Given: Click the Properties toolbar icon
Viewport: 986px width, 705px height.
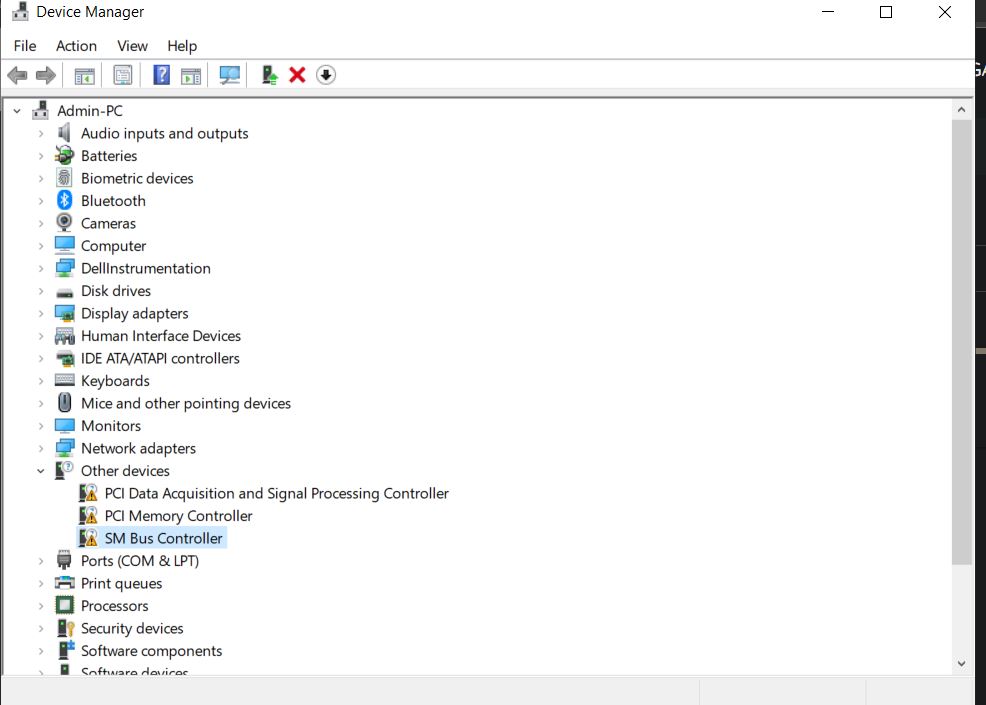Looking at the screenshot, I should point(123,75).
